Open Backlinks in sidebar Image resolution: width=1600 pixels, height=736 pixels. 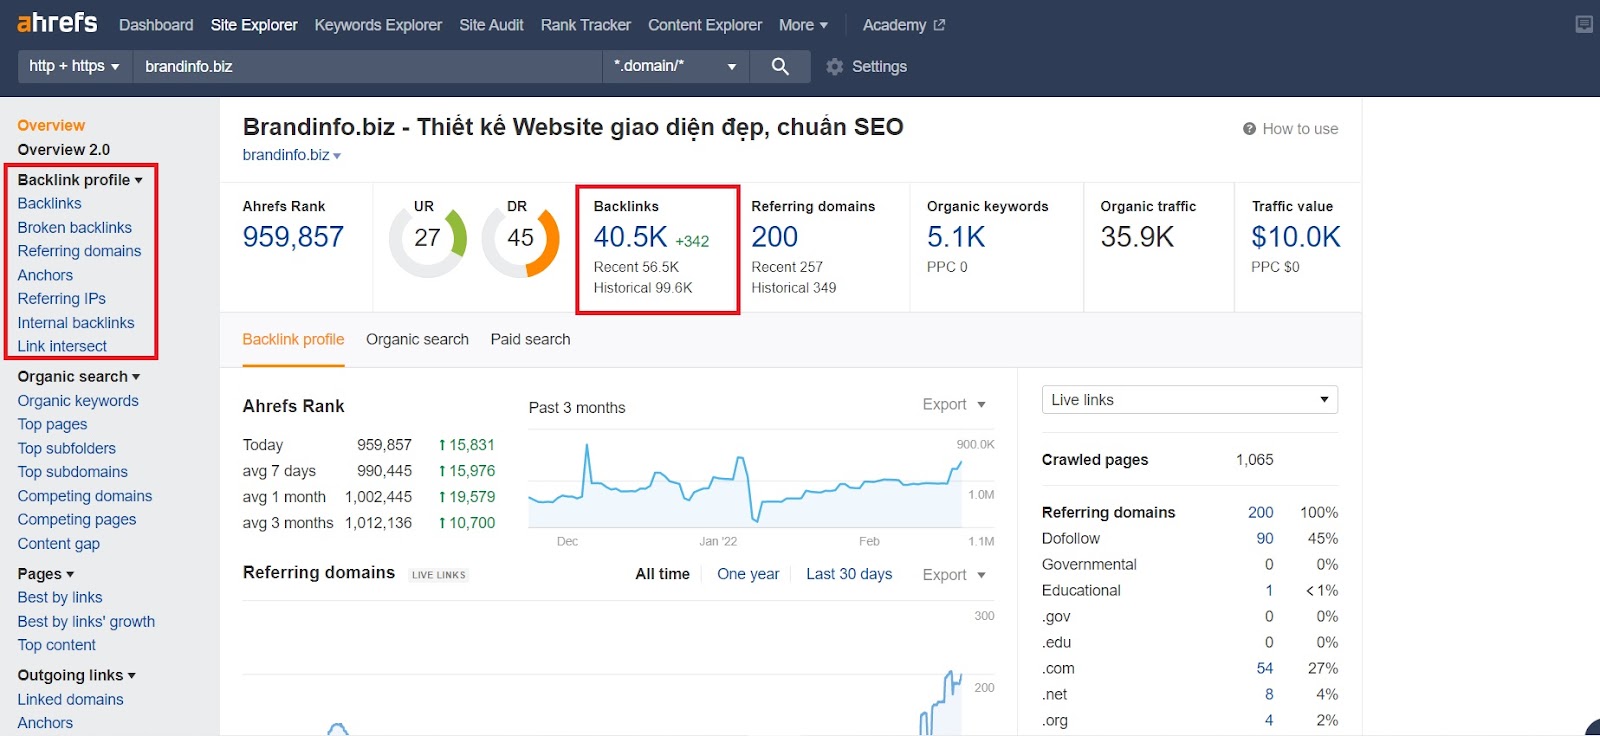click(49, 203)
